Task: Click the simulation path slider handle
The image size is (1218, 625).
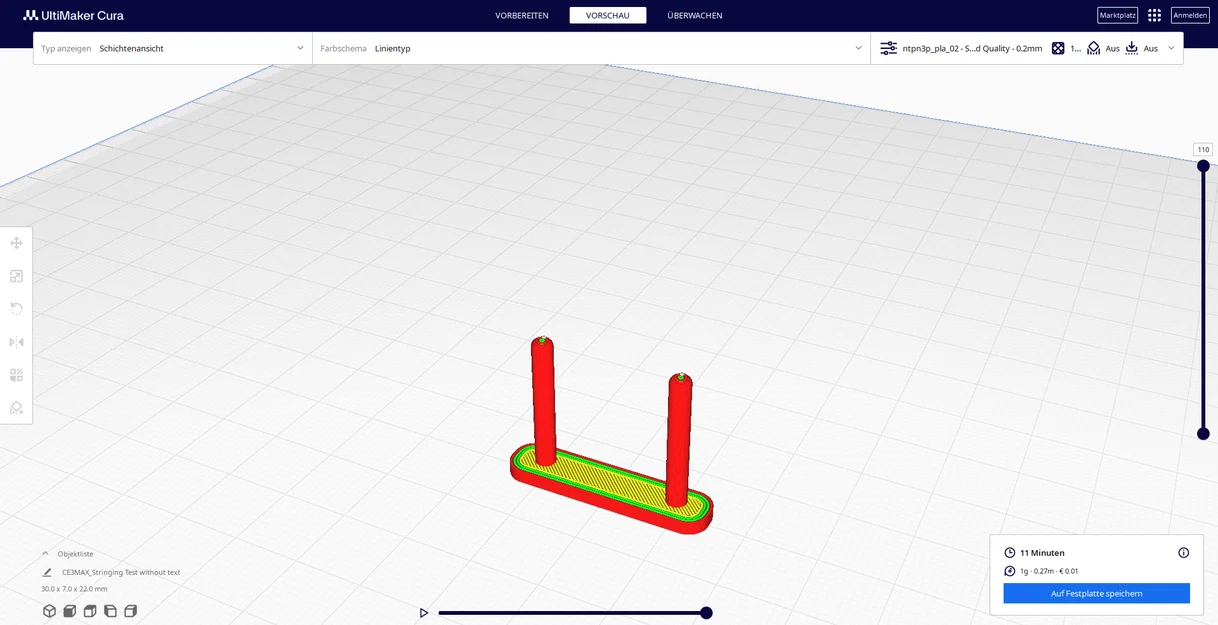Action: coord(706,613)
